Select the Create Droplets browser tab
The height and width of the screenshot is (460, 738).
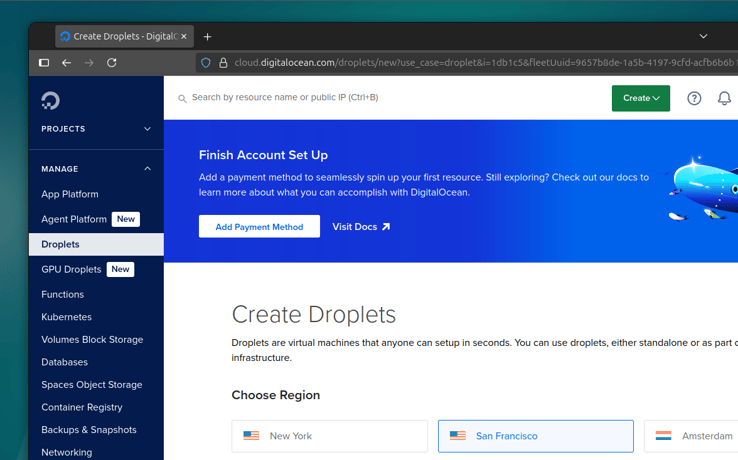124,36
